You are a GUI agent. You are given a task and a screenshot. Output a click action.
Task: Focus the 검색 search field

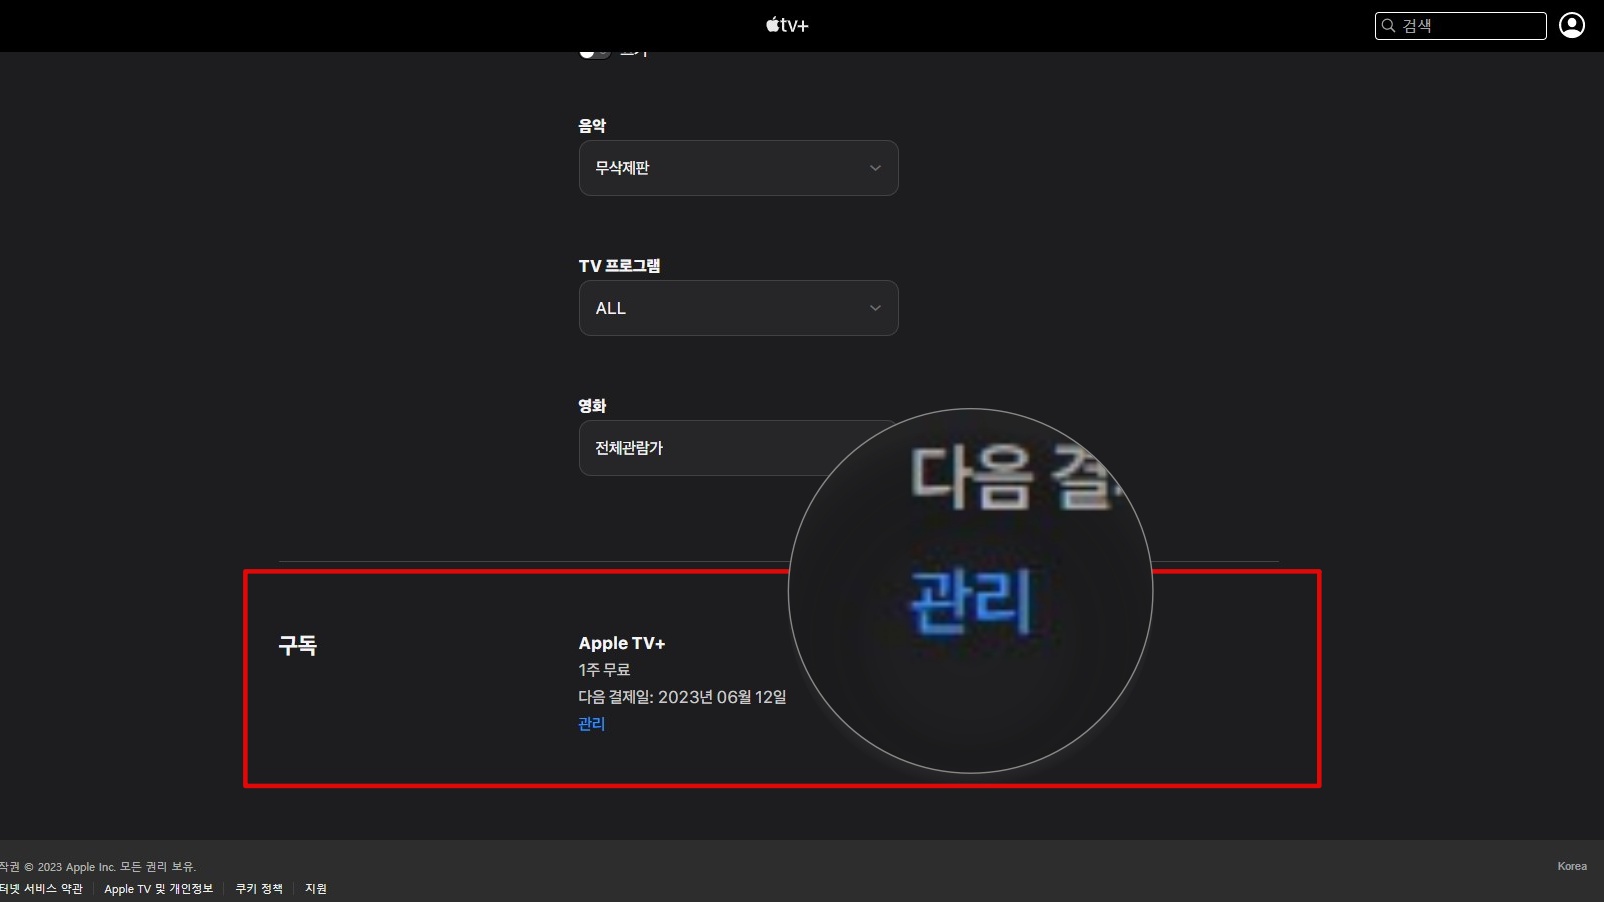(1460, 26)
